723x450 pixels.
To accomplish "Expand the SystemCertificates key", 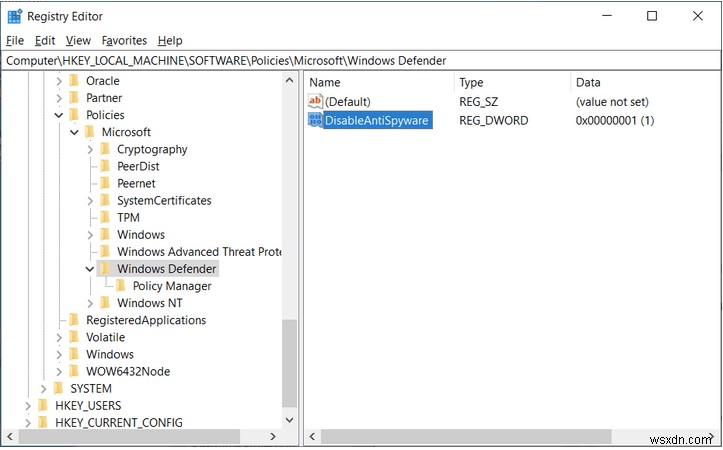I will coord(90,201).
